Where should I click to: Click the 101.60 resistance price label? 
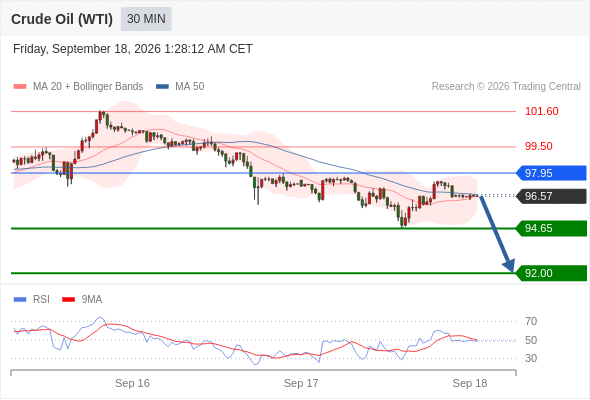(x=541, y=111)
